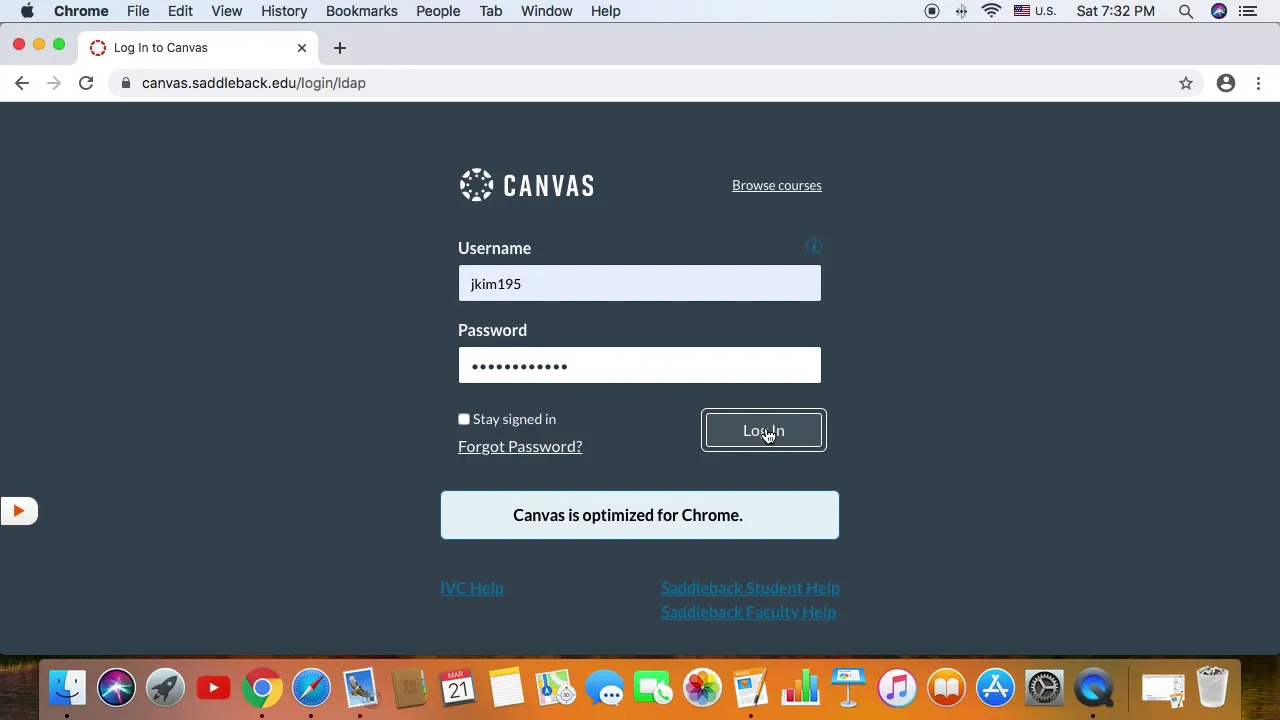The height and width of the screenshot is (720, 1280).
Task: Click the screen recording stop icon in menu bar
Action: point(932,11)
